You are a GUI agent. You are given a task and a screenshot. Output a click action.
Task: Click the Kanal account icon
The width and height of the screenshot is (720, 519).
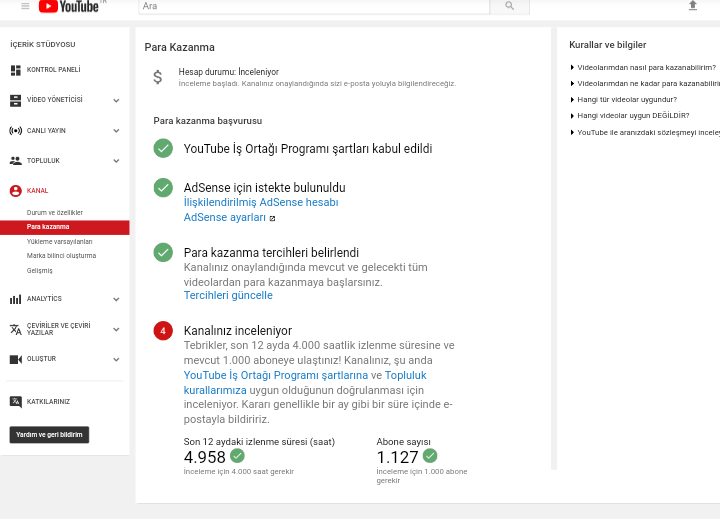[16, 191]
